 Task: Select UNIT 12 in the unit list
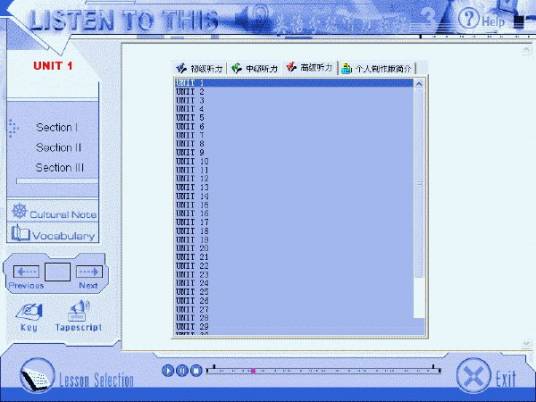(294, 179)
